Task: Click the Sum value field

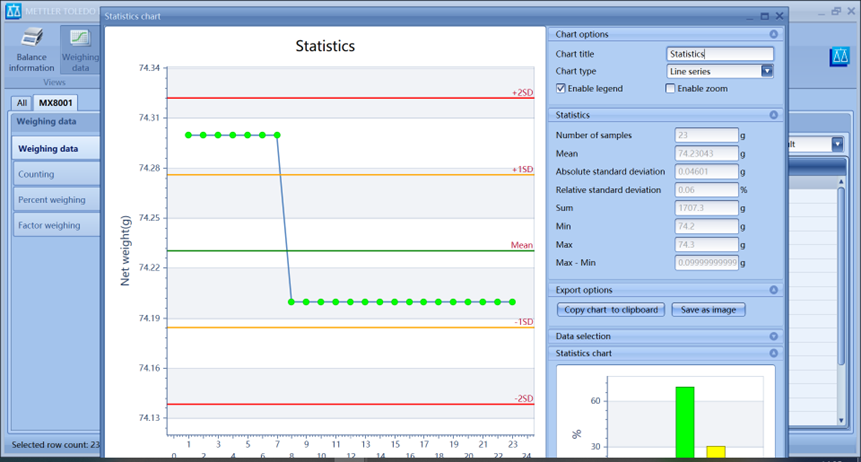Action: 706,208
